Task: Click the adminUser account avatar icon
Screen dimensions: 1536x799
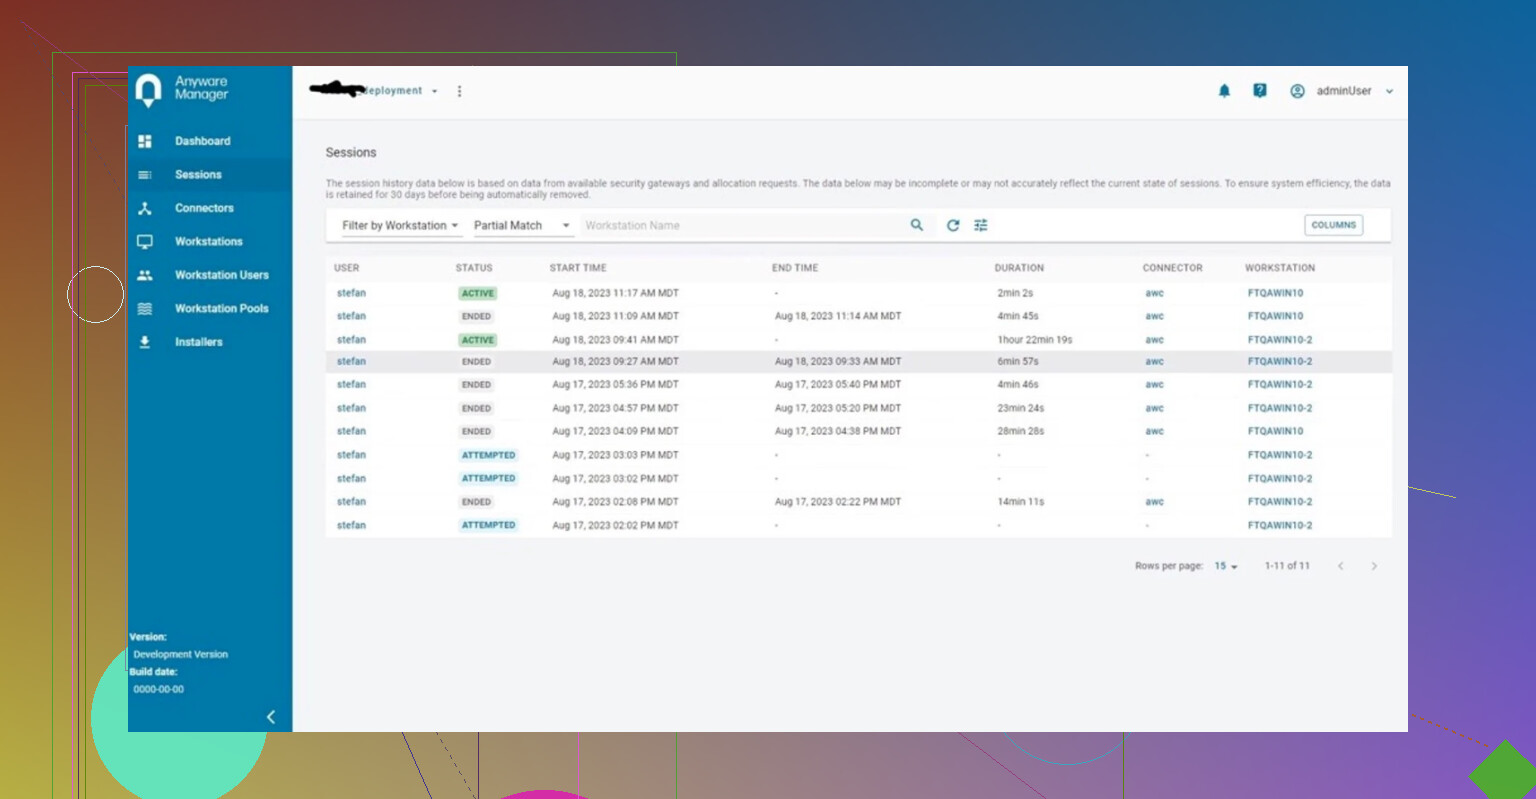Action: coord(1297,91)
